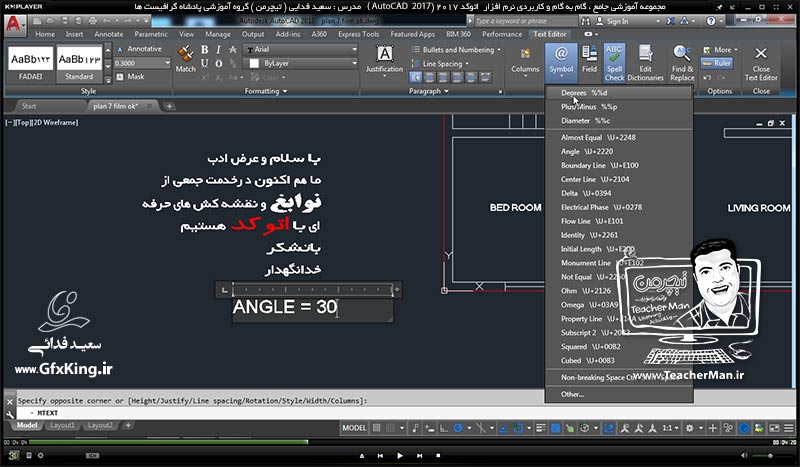The image size is (800, 467).
Task: Toggle Spell Check on or off
Action: tap(614, 63)
